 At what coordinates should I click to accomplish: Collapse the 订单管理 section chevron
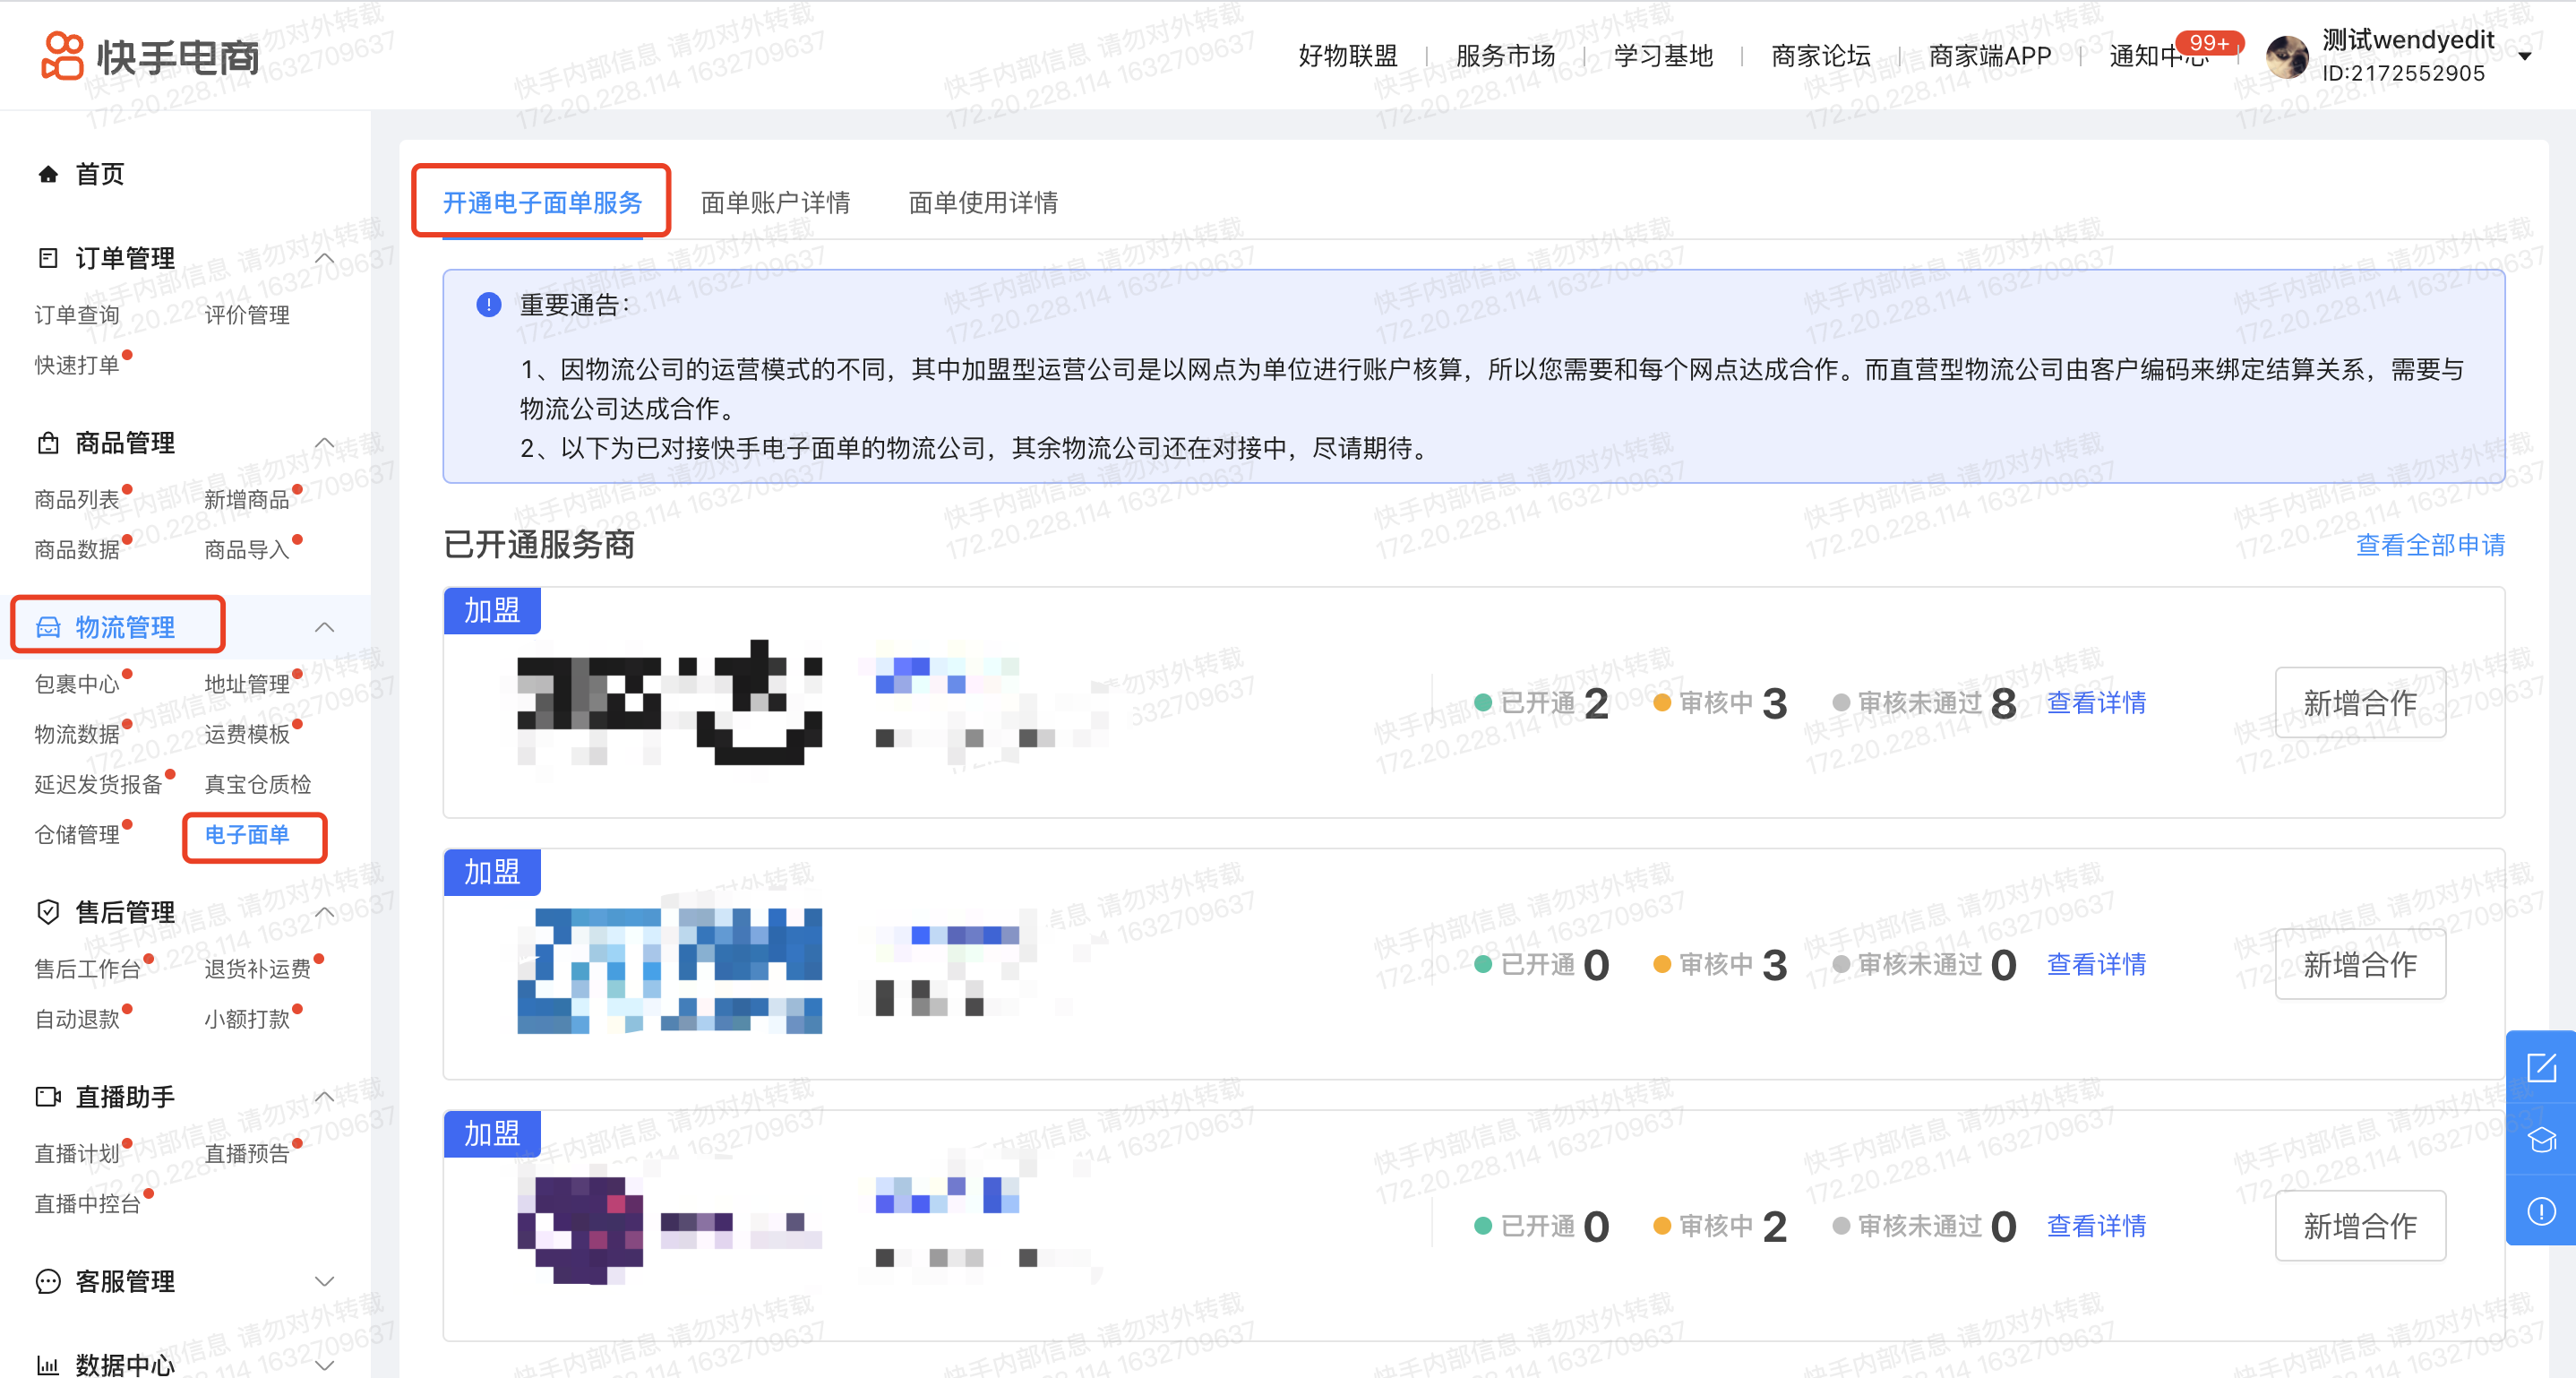pos(324,258)
